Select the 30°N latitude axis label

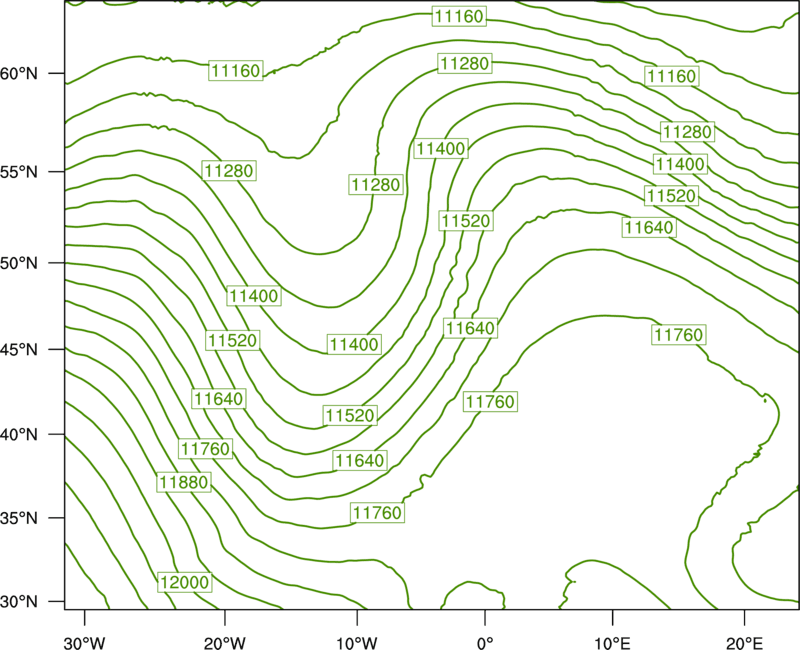point(19,602)
